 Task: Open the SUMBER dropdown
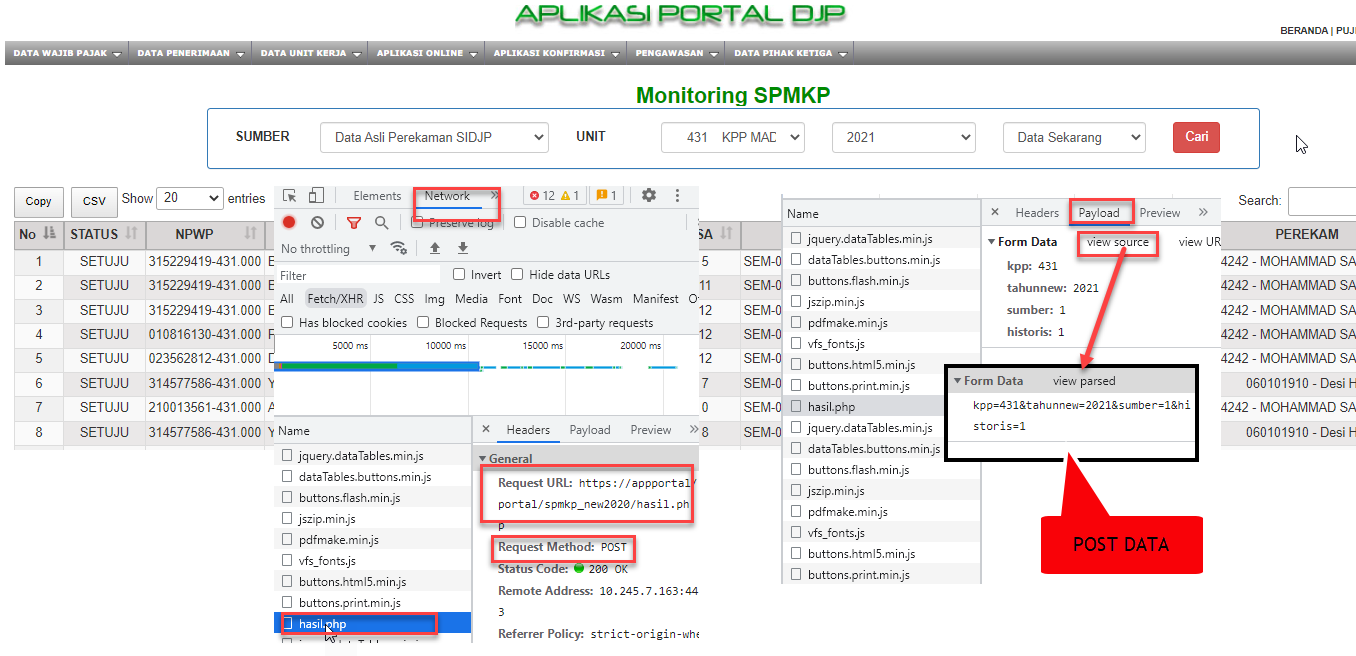[x=434, y=138]
